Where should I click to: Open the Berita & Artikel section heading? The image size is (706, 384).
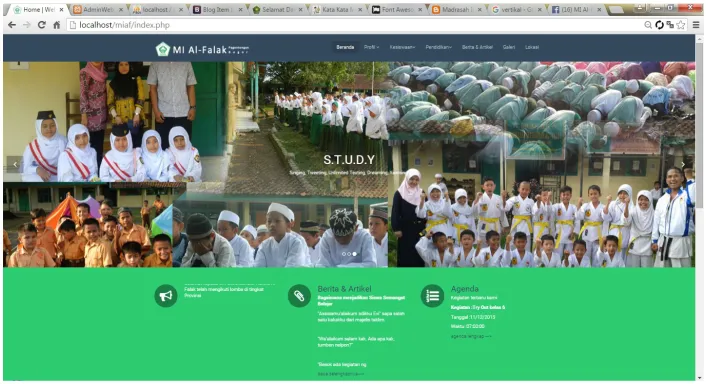344,289
